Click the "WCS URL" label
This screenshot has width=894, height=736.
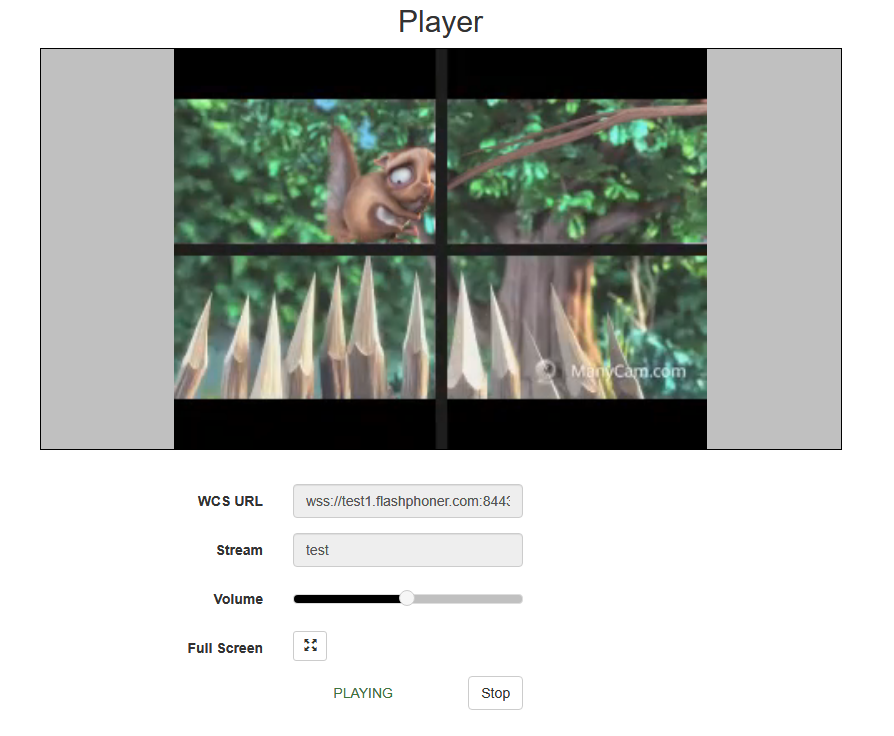230,501
